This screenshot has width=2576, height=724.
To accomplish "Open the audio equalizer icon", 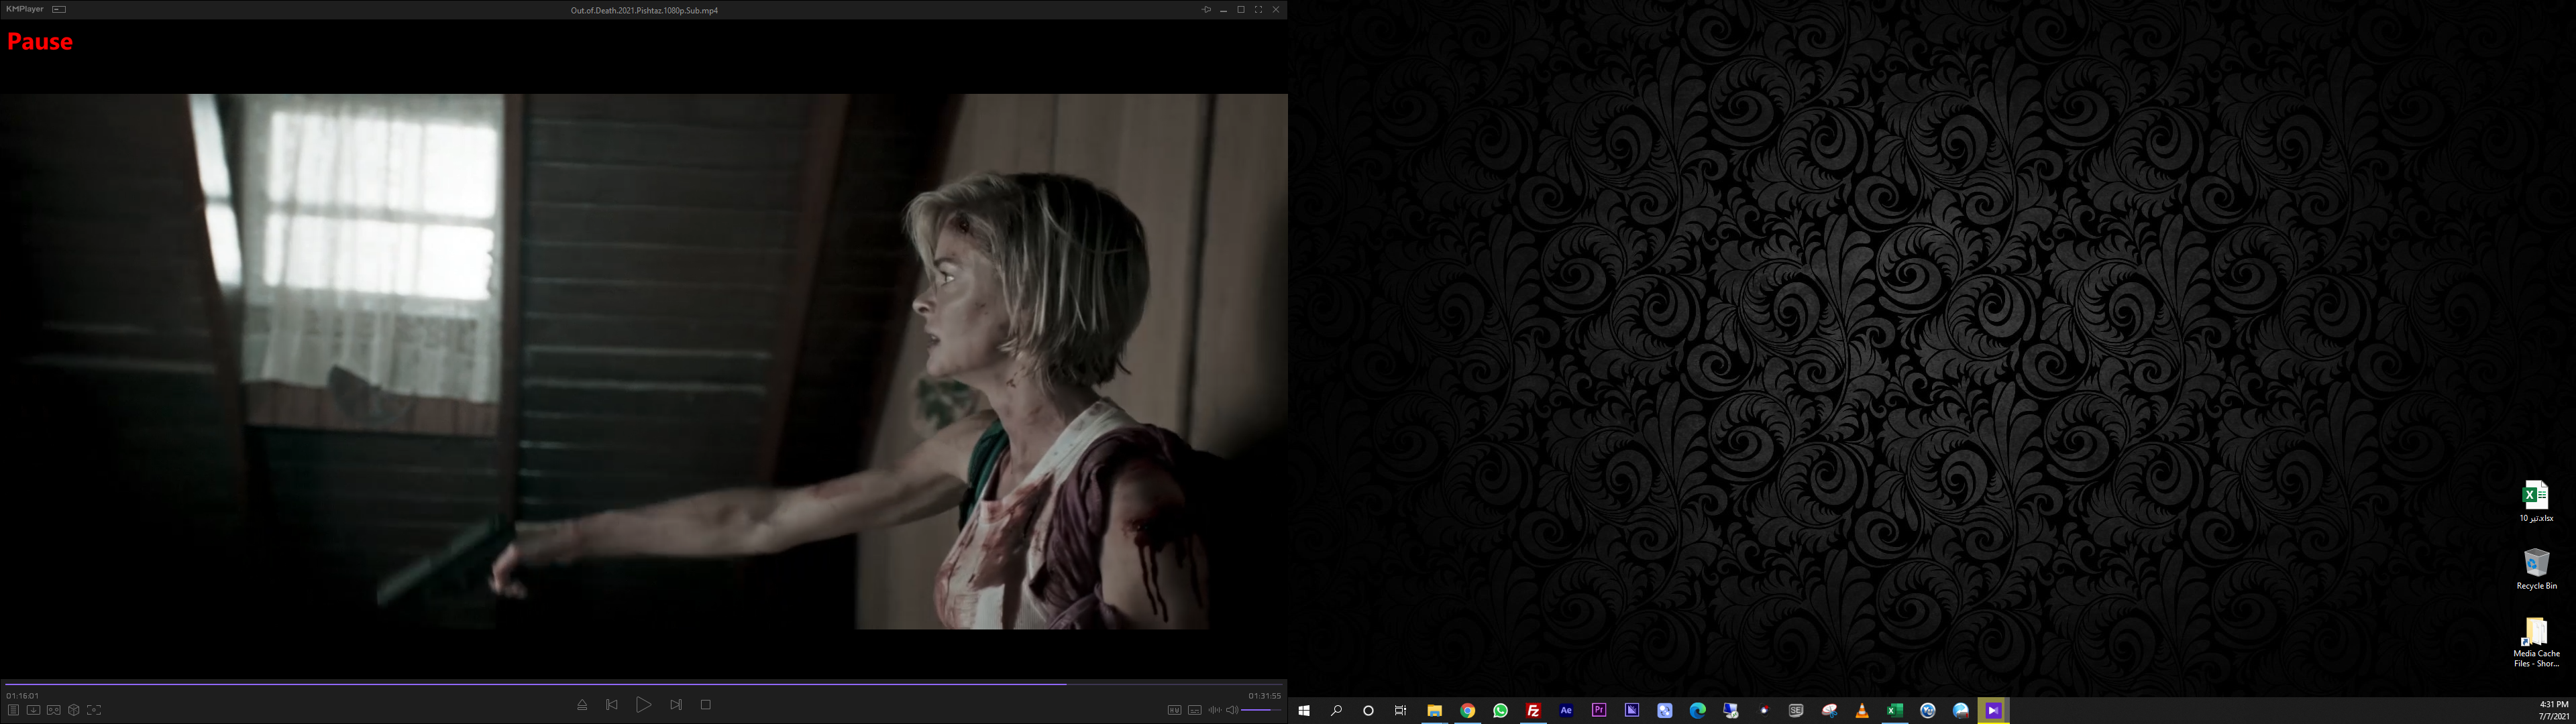I will tap(1214, 710).
